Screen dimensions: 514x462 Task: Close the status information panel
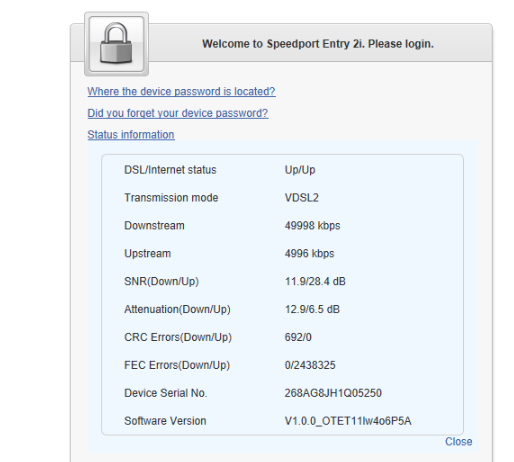[x=458, y=441]
